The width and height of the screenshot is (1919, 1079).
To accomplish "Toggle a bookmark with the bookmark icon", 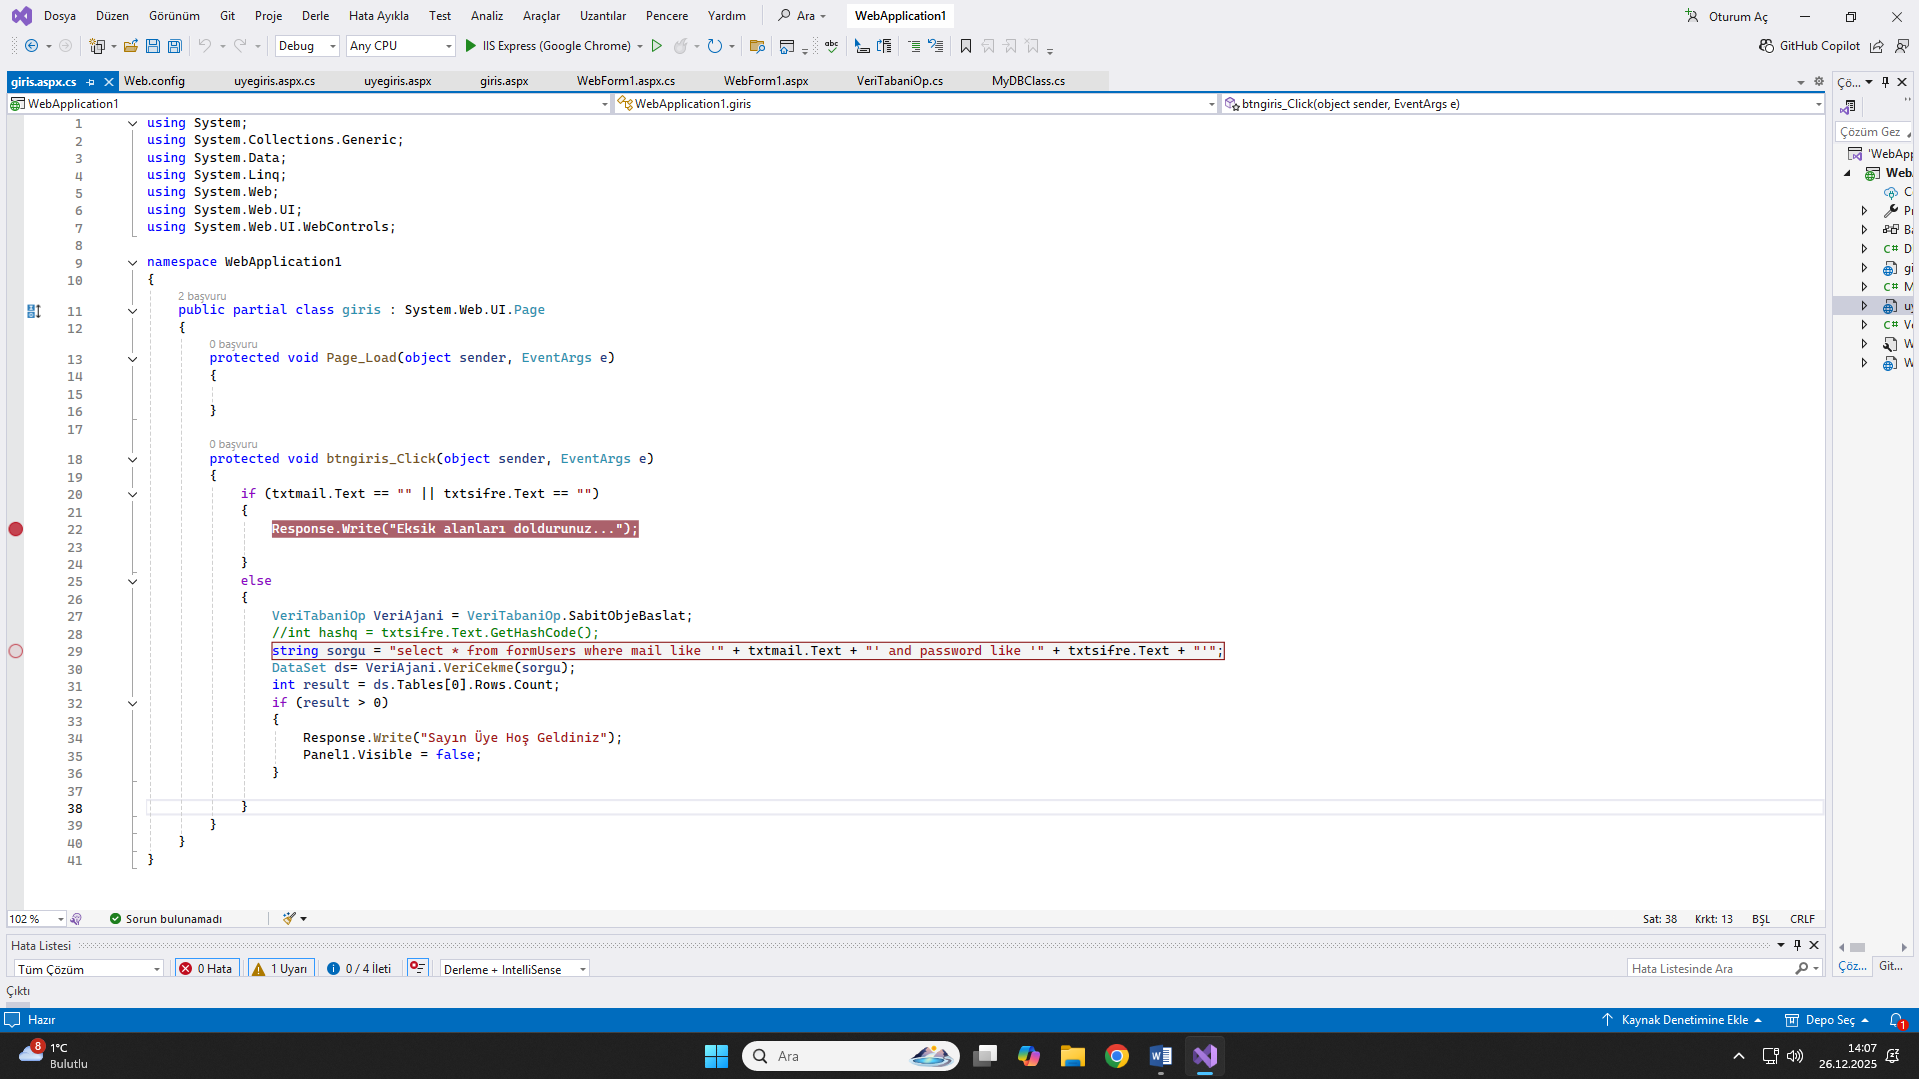I will [966, 46].
